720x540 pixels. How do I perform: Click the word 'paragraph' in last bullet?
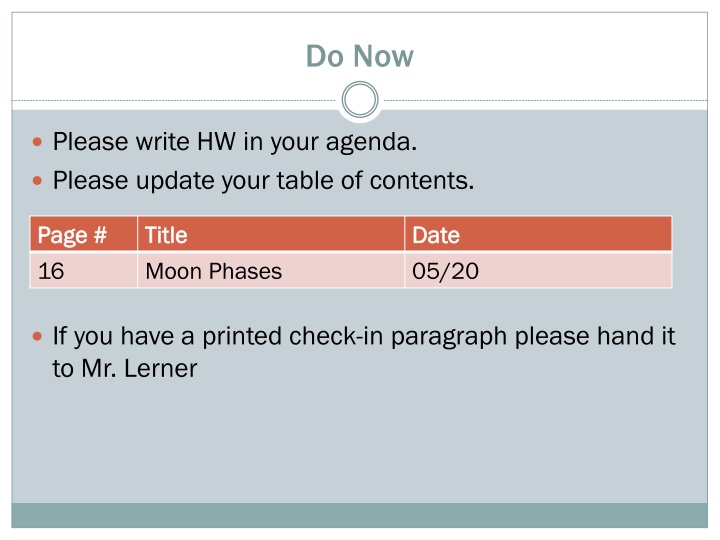pos(449,338)
